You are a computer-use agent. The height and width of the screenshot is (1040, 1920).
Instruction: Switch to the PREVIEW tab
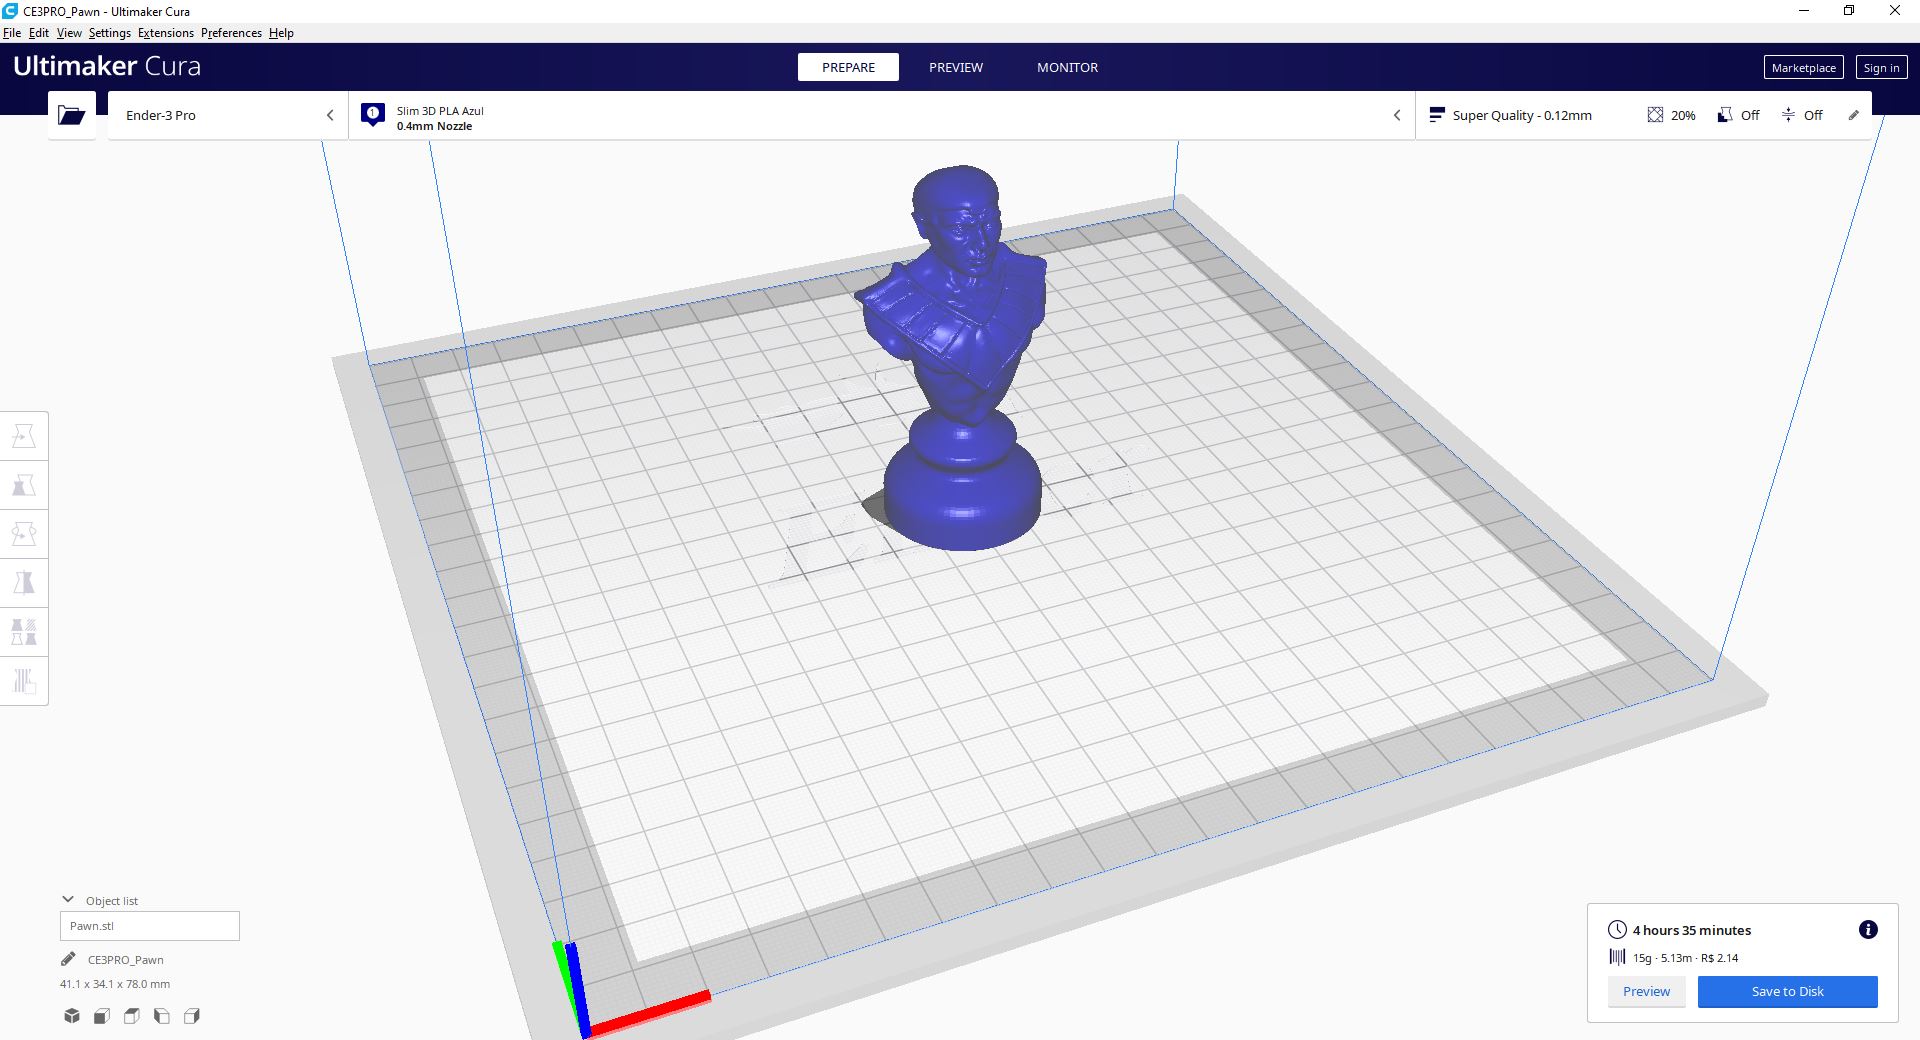point(955,67)
